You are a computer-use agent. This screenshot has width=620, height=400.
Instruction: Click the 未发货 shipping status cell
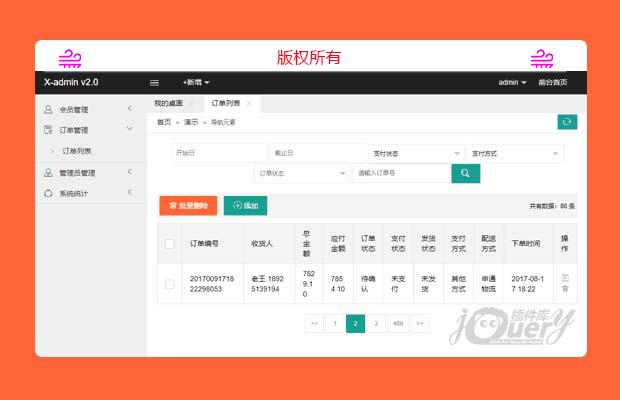pos(428,284)
